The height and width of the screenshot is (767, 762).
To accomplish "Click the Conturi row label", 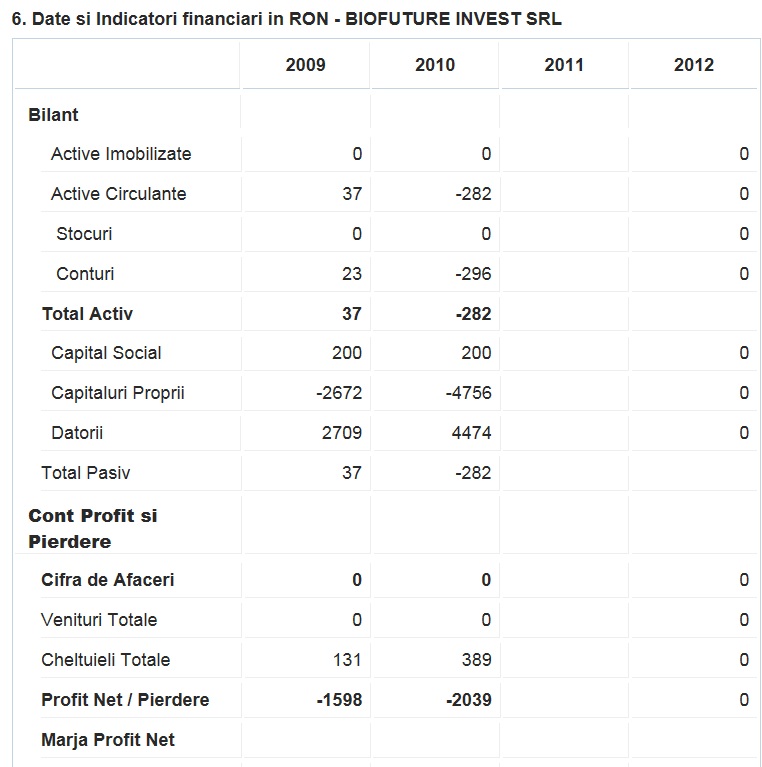I will 85,274.
